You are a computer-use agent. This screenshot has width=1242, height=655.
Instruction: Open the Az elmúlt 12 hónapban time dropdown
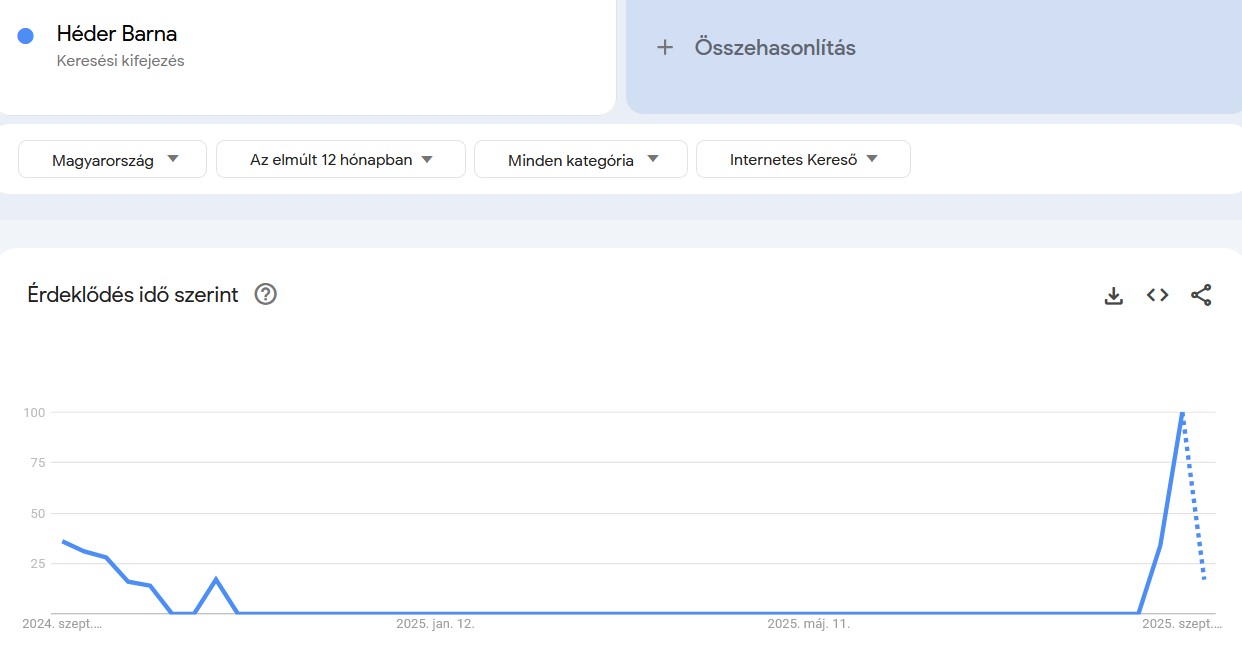point(340,158)
